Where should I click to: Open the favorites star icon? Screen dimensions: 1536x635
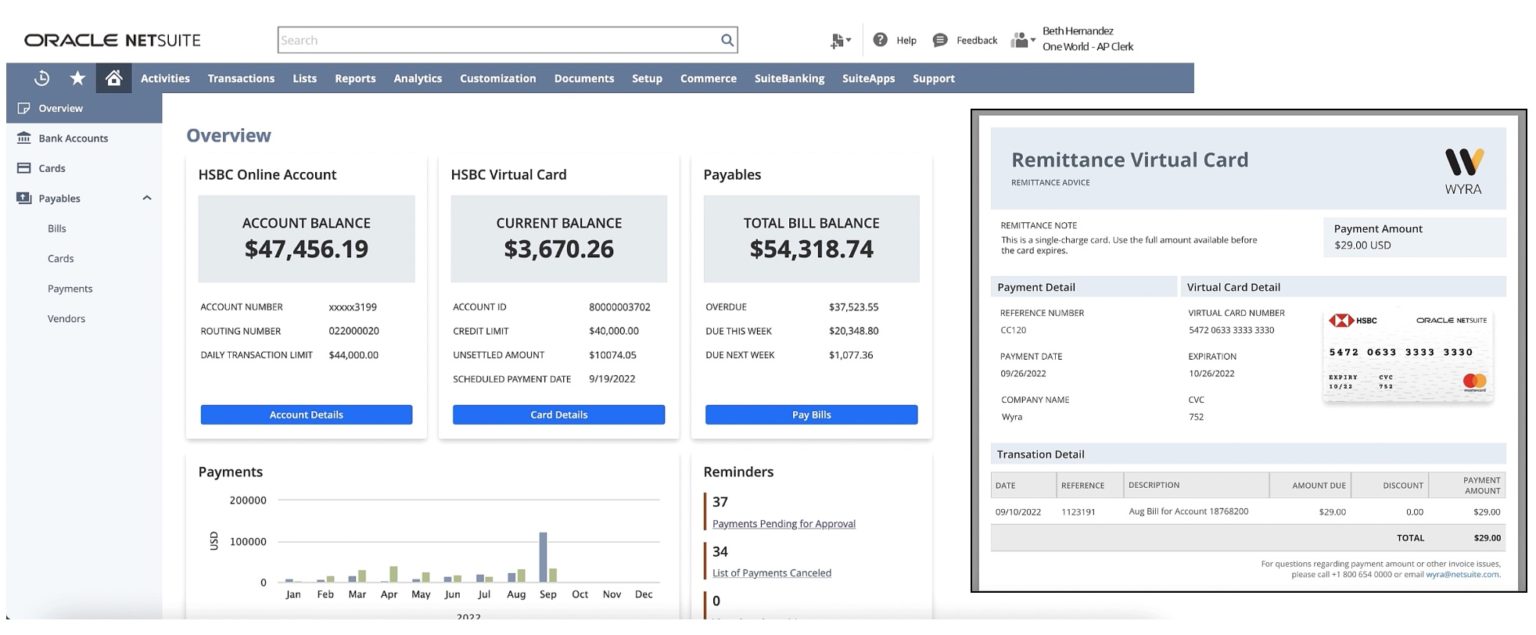click(x=76, y=77)
